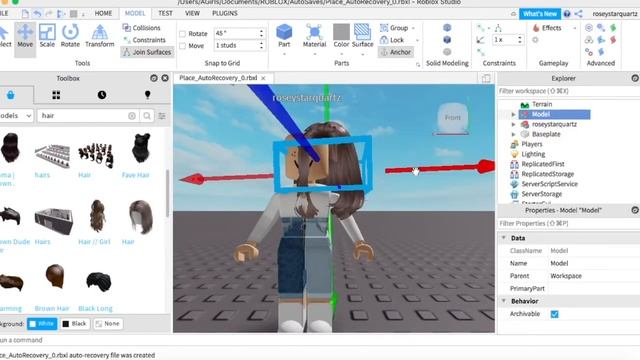Select the Scale tool
The image size is (640, 360).
[47, 36]
